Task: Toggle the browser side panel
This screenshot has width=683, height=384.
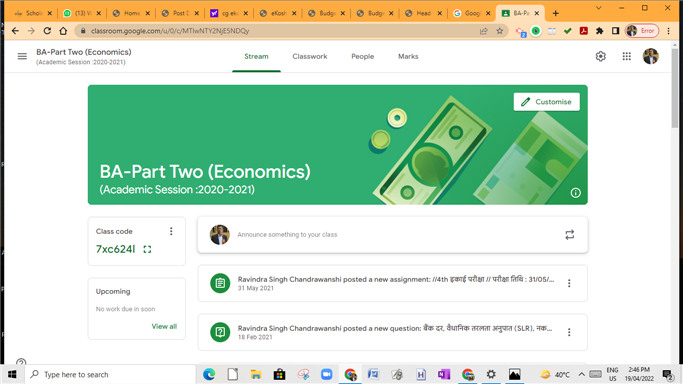Action: tap(615, 31)
